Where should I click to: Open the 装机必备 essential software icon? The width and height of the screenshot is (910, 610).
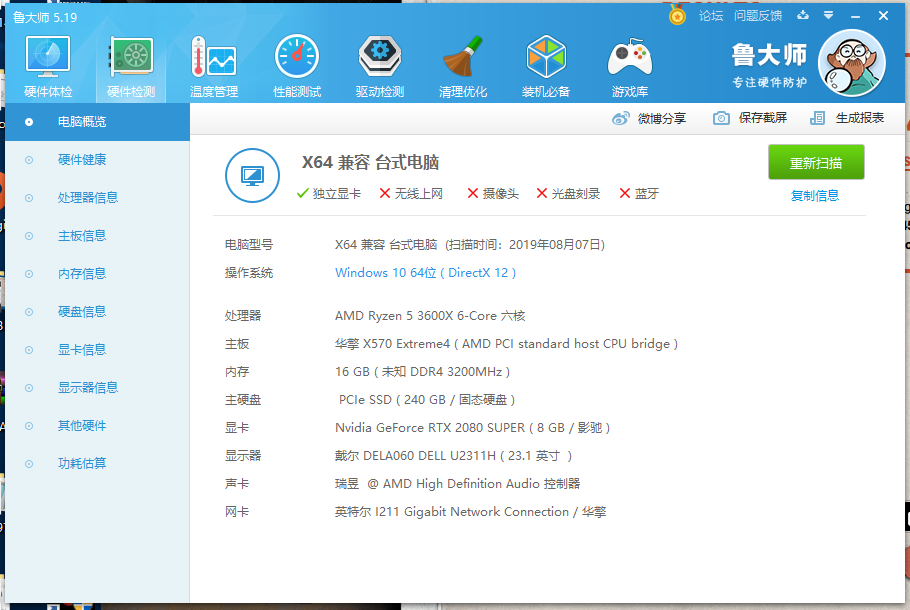click(546, 60)
